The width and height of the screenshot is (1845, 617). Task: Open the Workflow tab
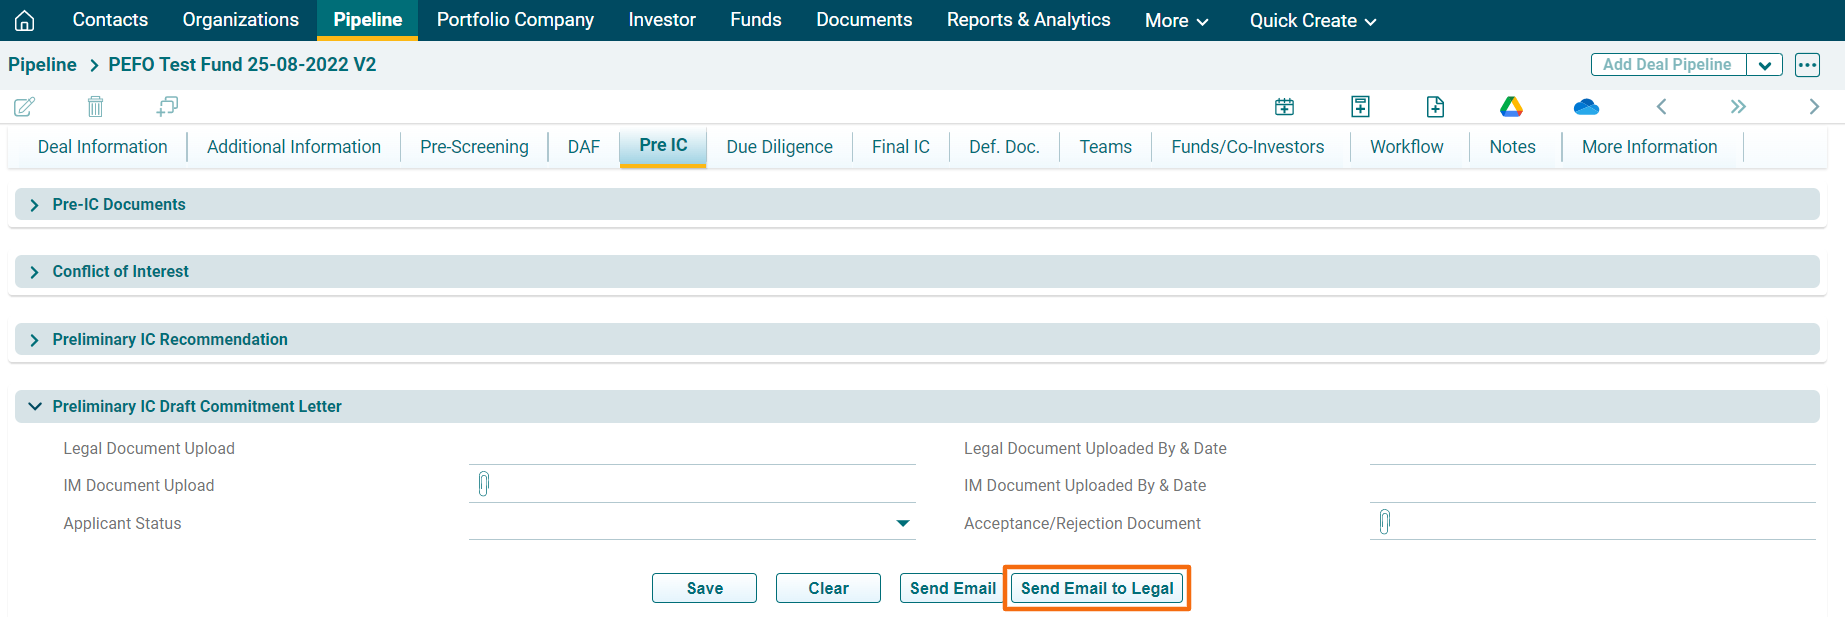(x=1406, y=147)
